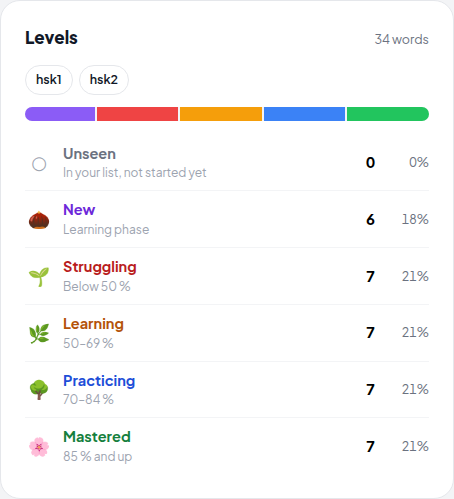This screenshot has height=499, width=454.
Task: Click the seedling icon for Struggling level
Action: click(39, 276)
